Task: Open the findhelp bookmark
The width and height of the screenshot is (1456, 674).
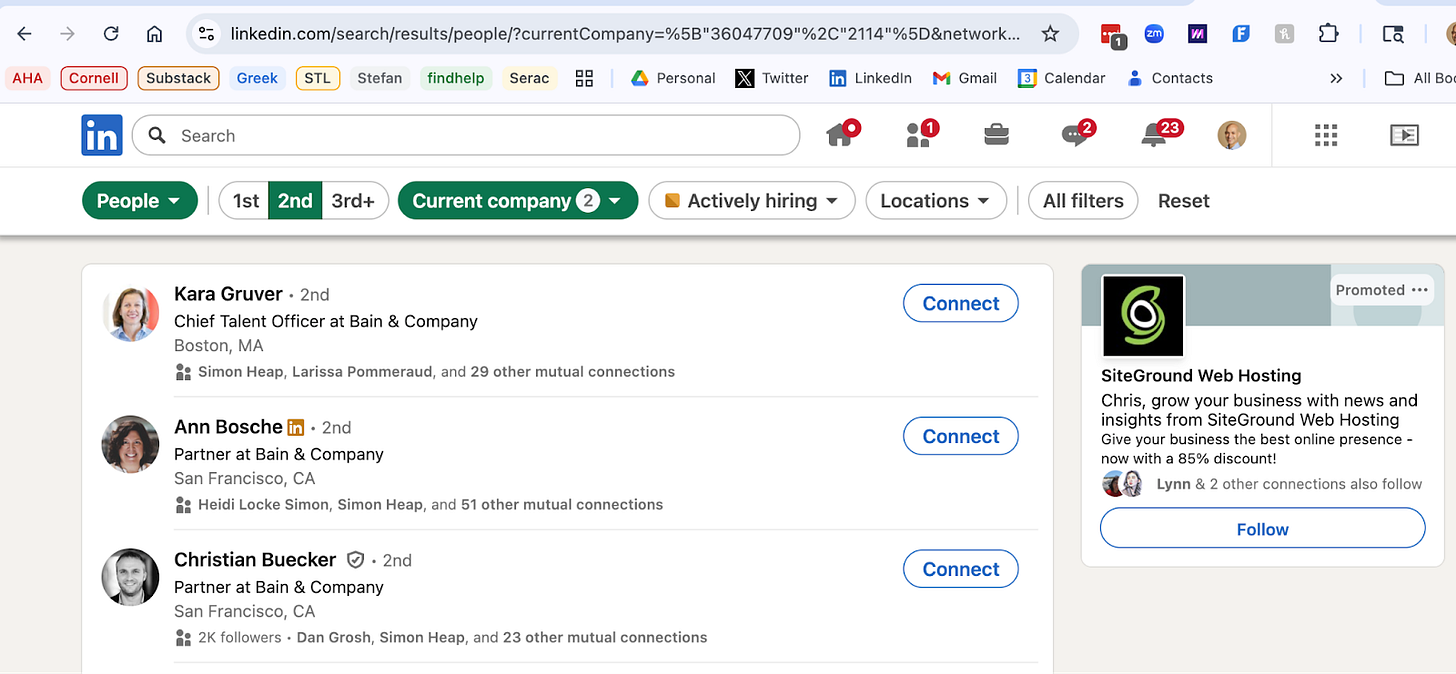Action: pos(456,78)
